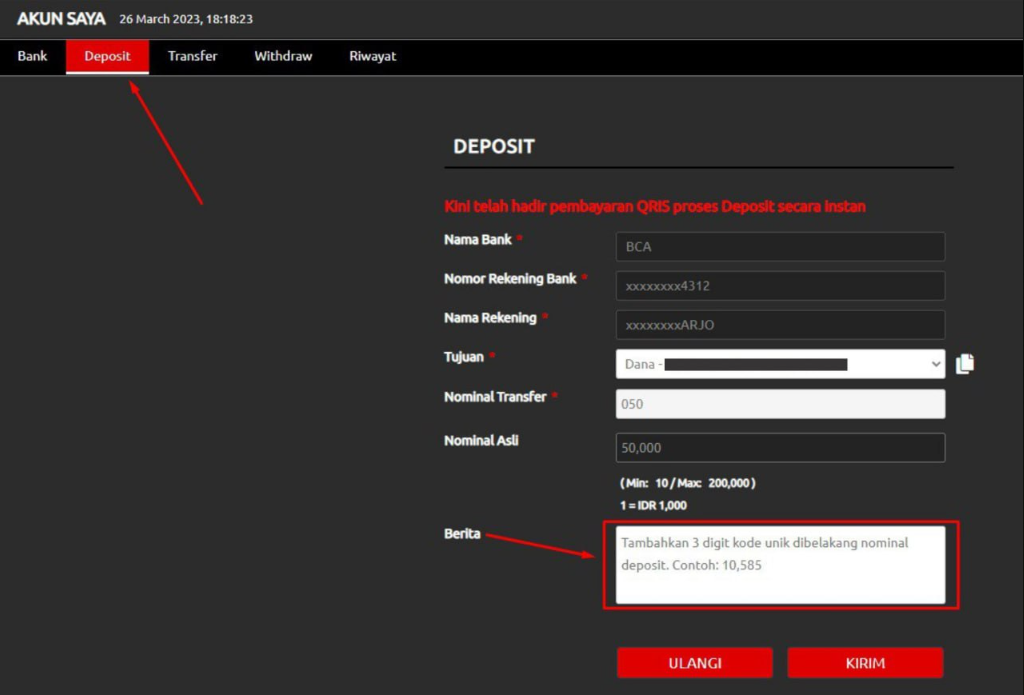This screenshot has height=695, width=1024.
Task: Open the Transfer tab
Action: (x=192, y=56)
